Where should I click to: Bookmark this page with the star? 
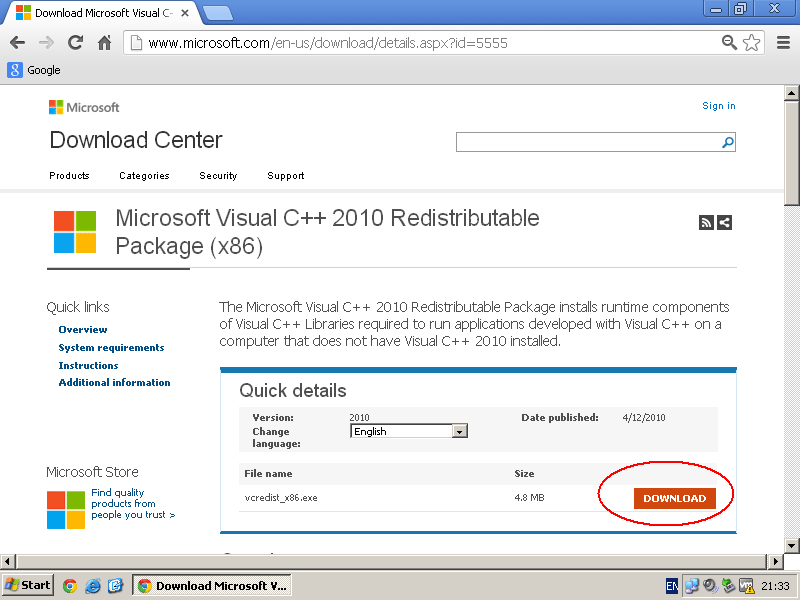752,43
